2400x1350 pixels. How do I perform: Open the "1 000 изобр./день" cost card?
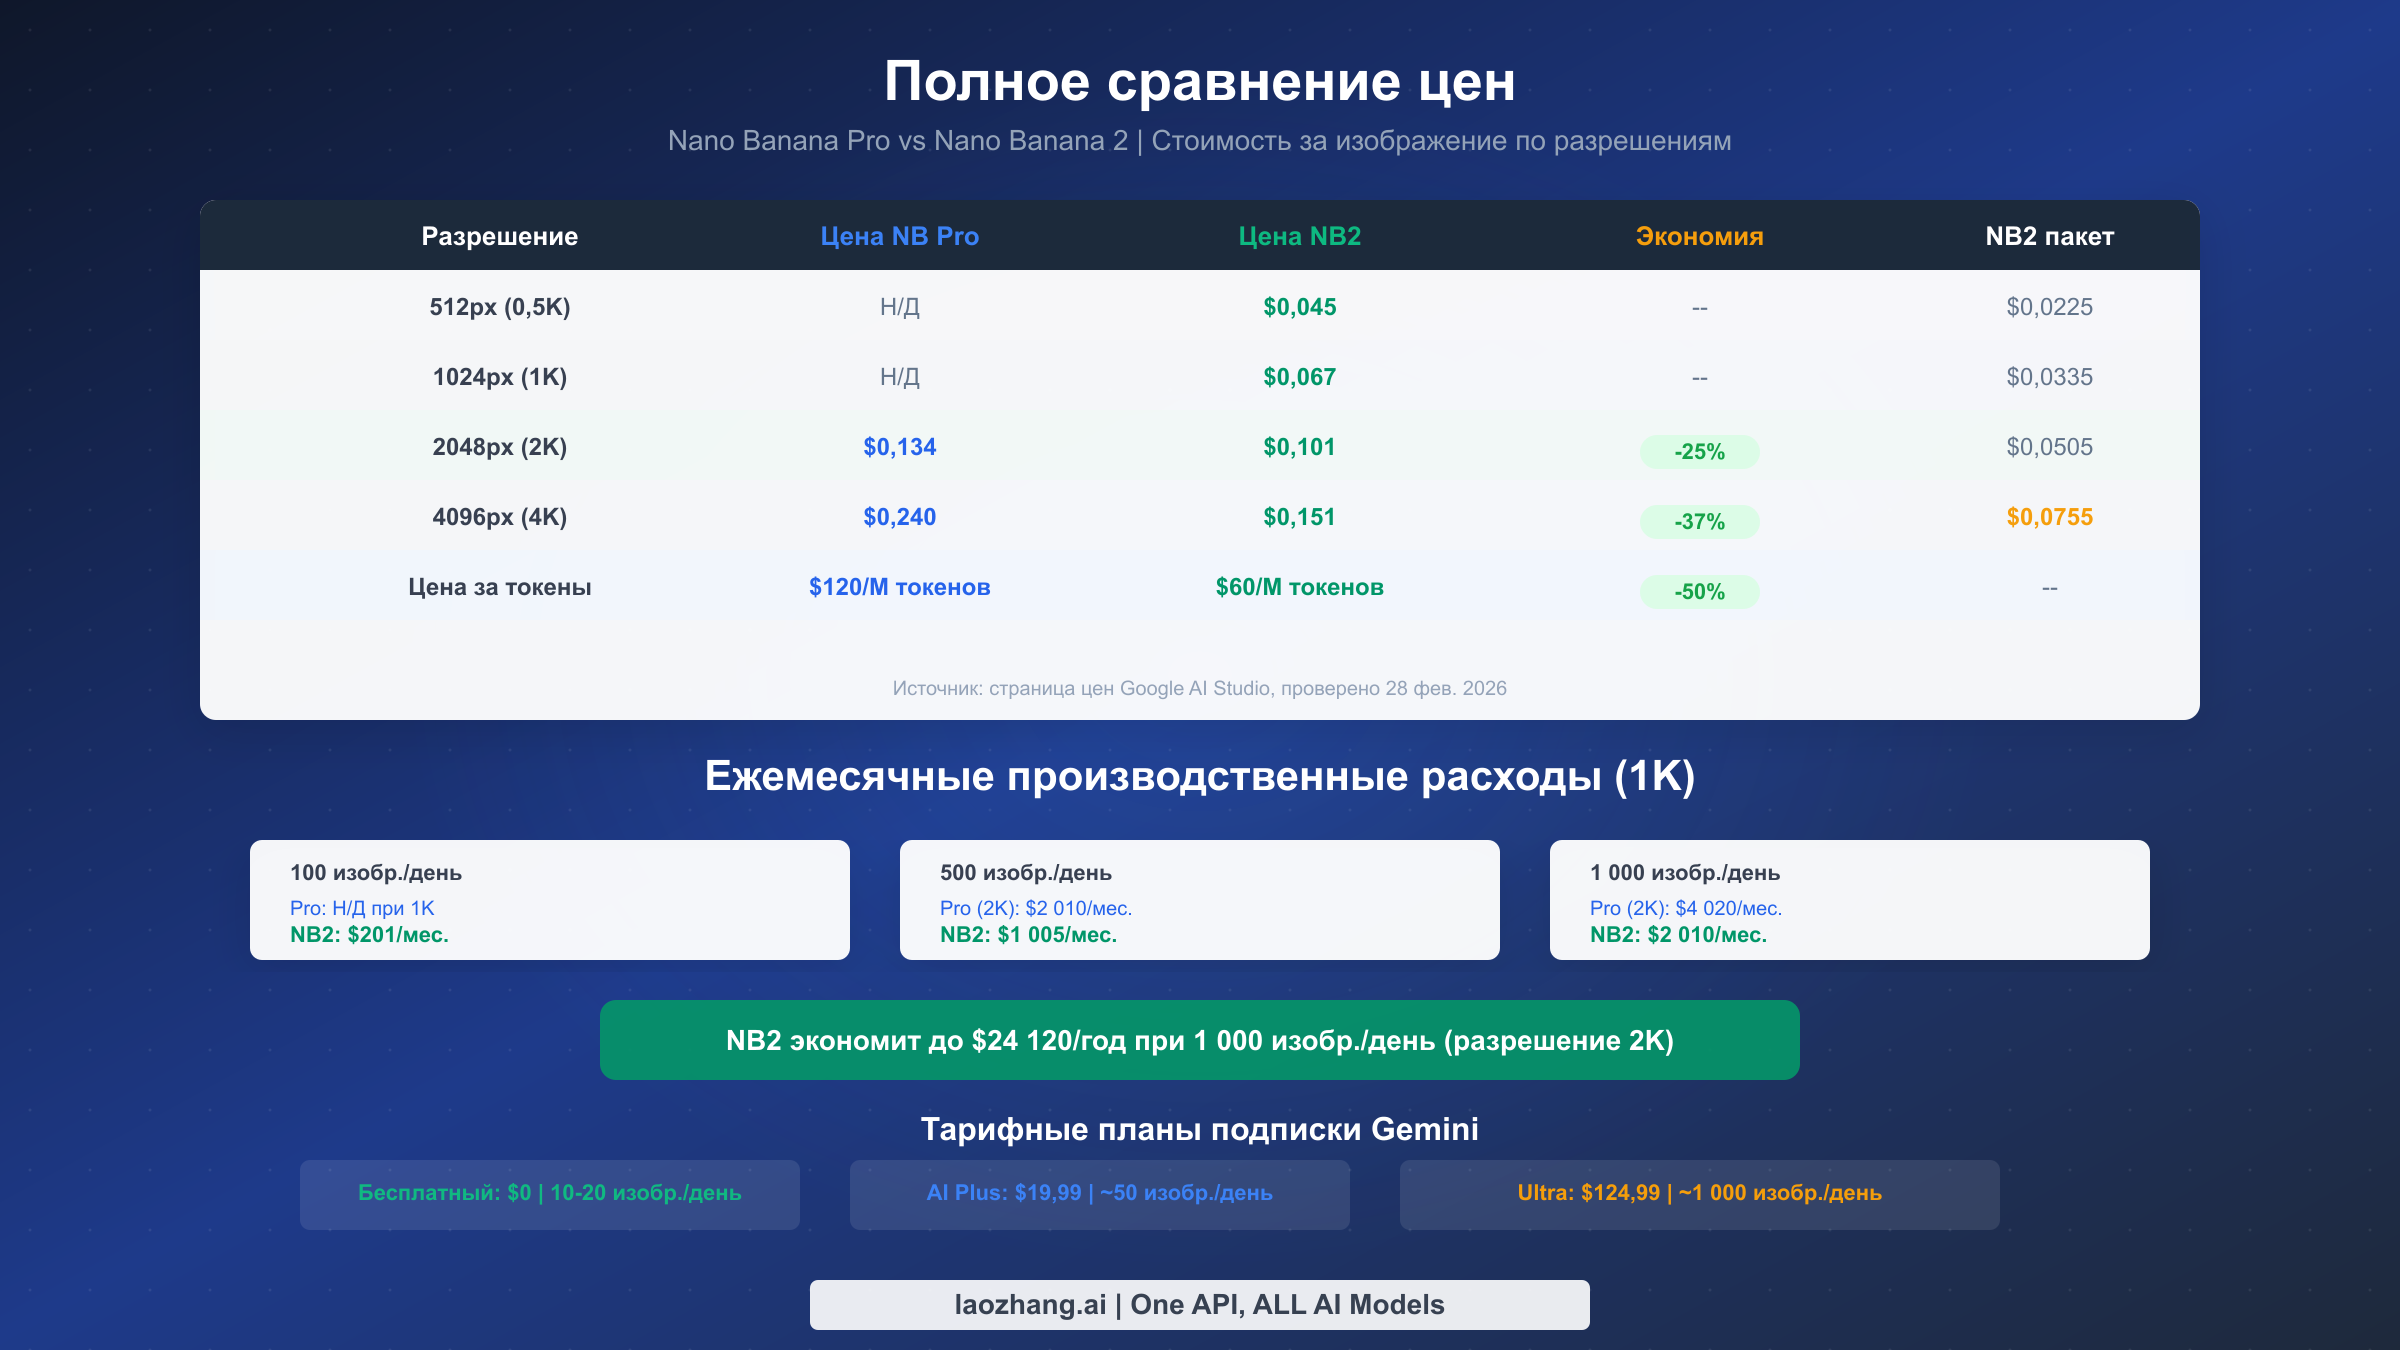tap(1849, 900)
